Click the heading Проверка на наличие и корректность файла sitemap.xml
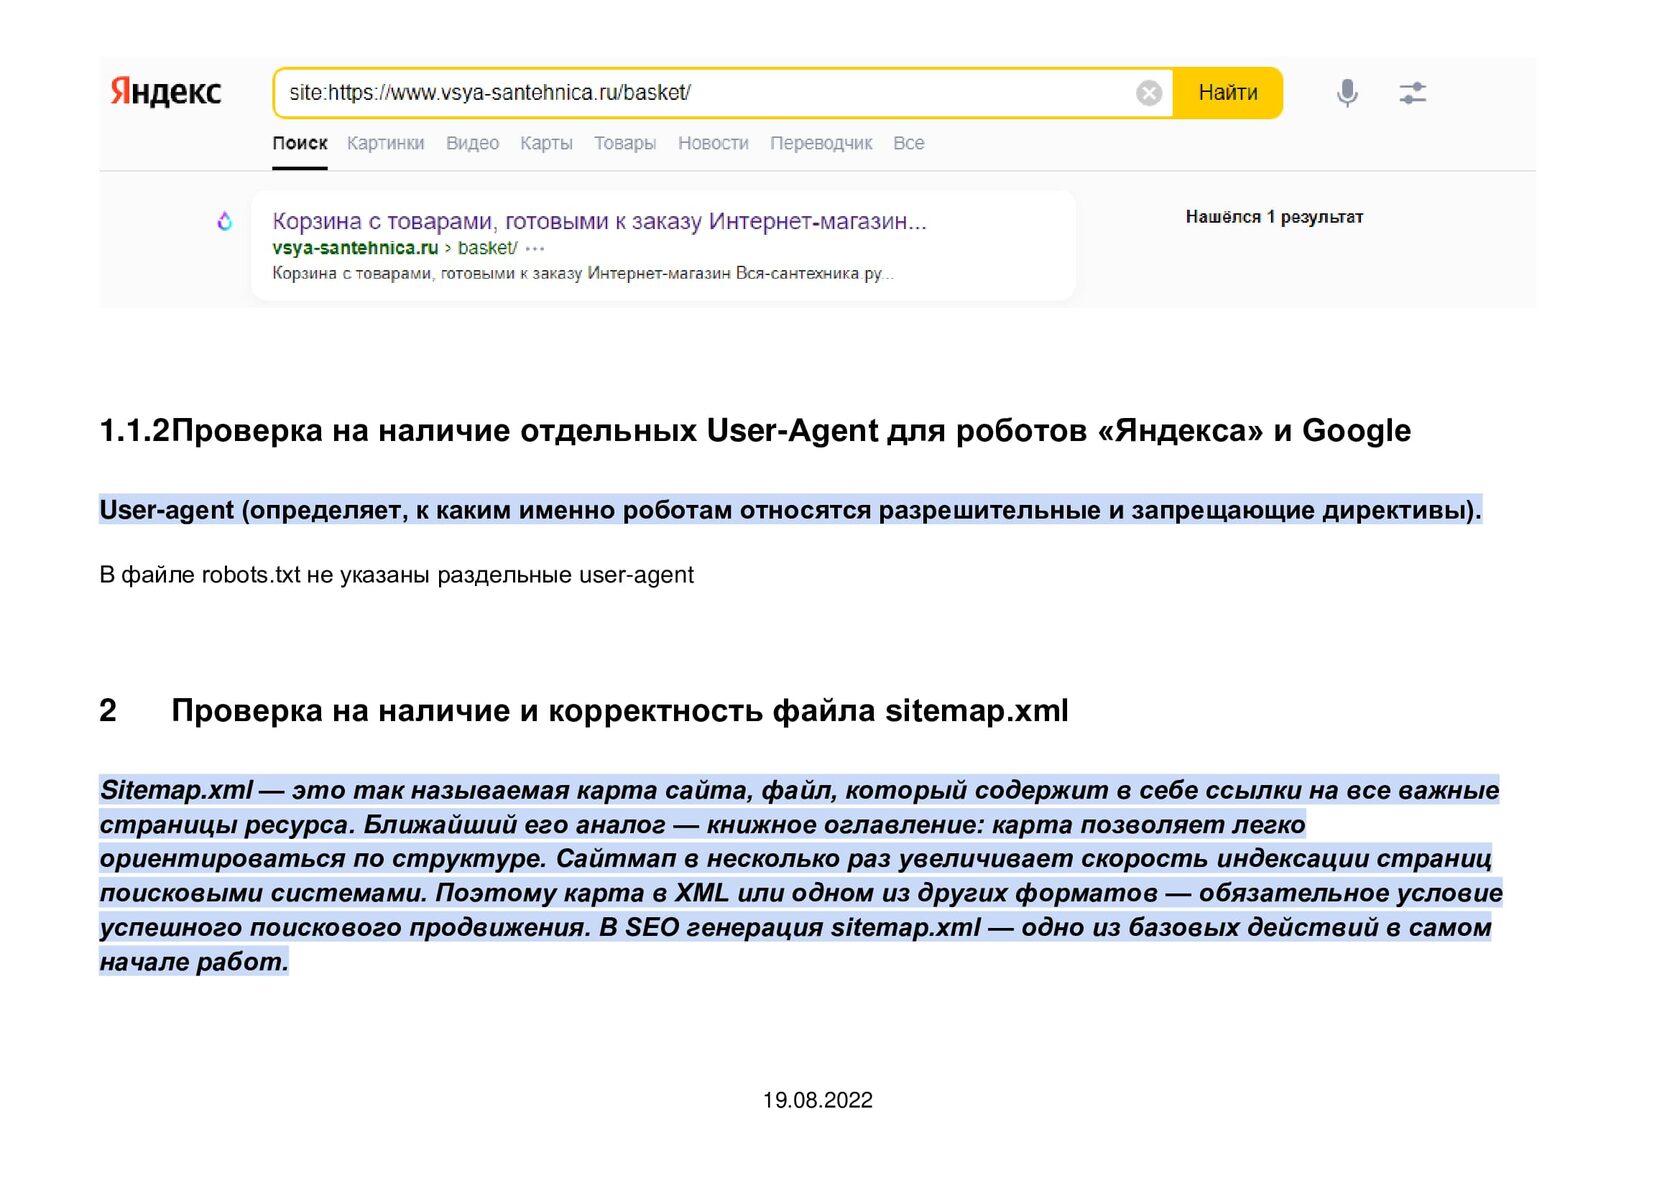The image size is (1680, 1188). pos(620,710)
